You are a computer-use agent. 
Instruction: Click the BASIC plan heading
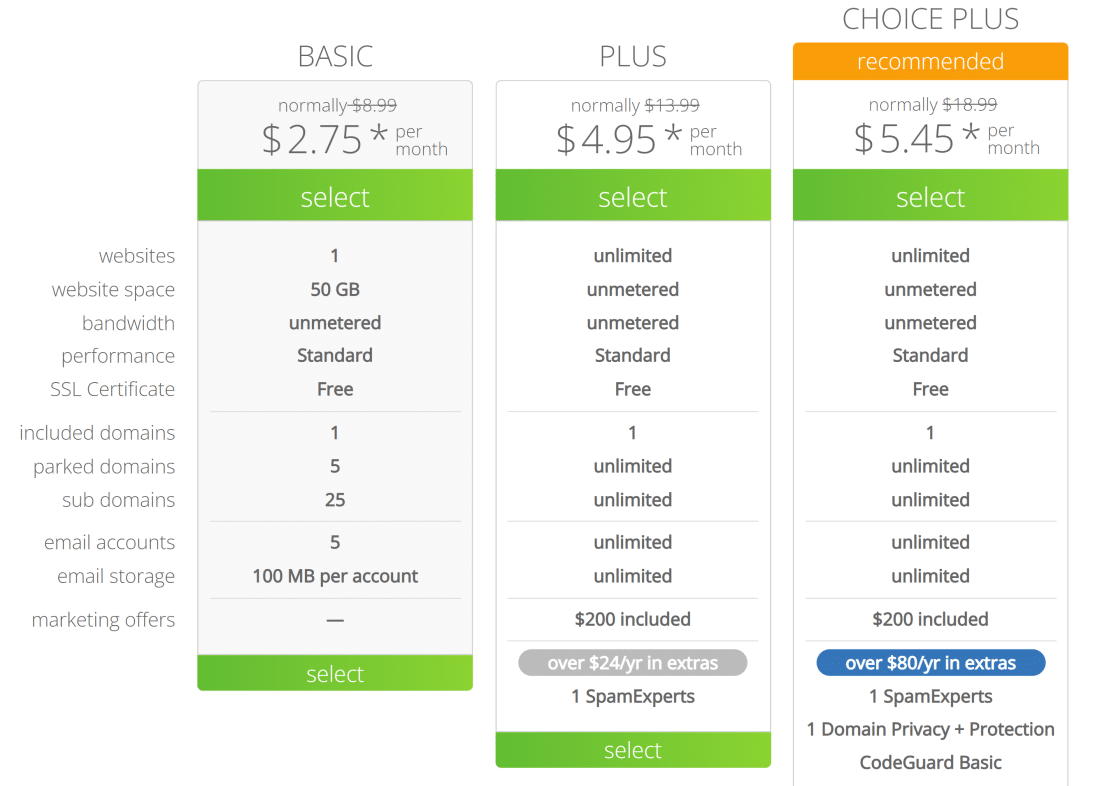[335, 56]
